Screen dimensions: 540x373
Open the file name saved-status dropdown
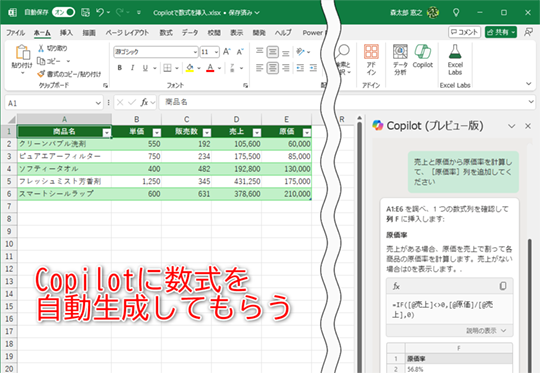click(x=257, y=13)
